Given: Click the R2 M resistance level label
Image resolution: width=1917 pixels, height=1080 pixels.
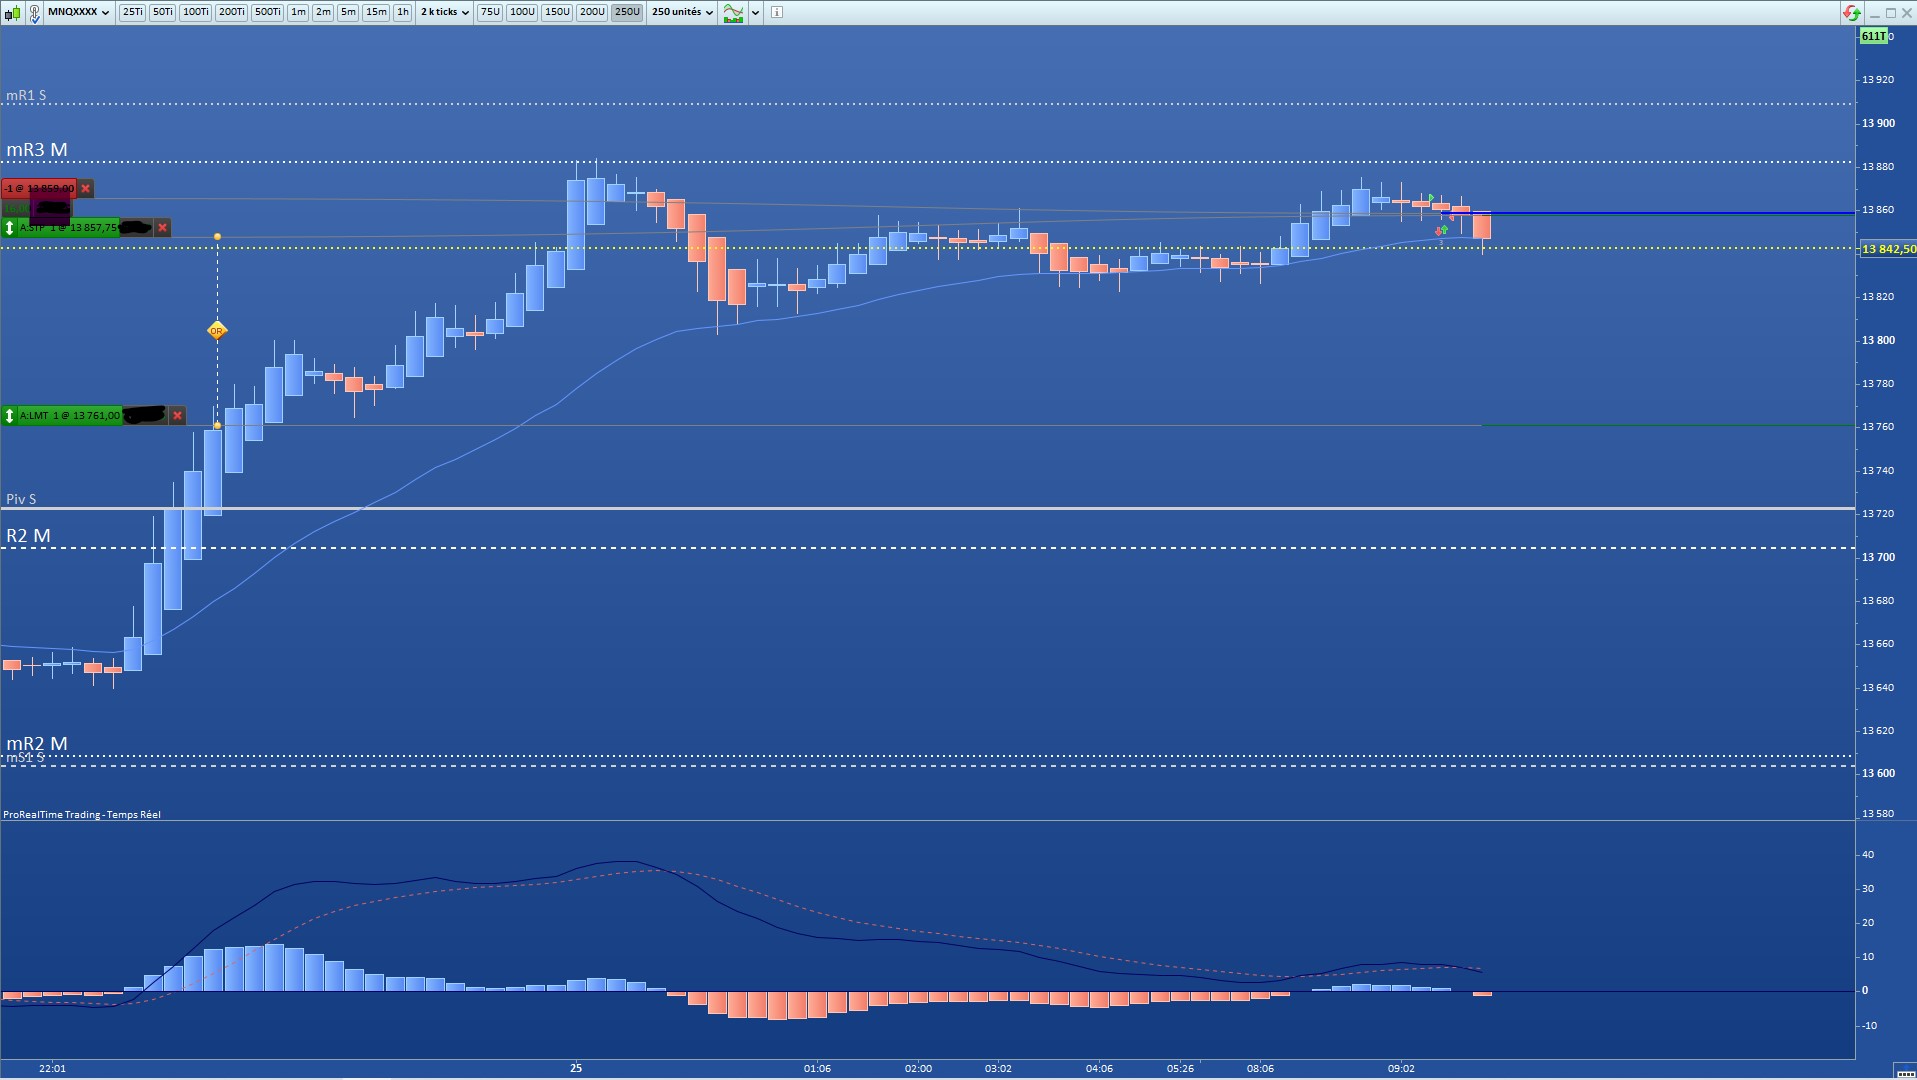Looking at the screenshot, I should click(x=28, y=536).
